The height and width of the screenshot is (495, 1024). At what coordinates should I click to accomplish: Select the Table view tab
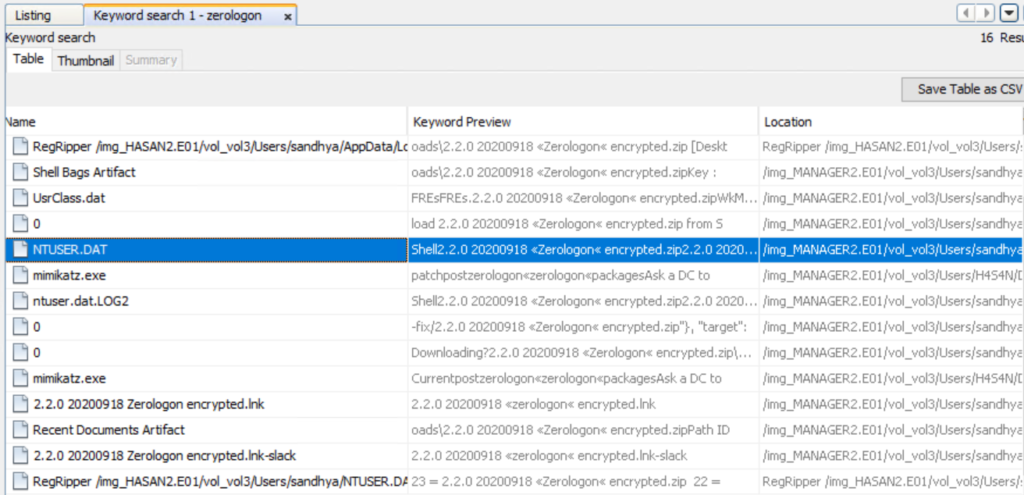28,59
